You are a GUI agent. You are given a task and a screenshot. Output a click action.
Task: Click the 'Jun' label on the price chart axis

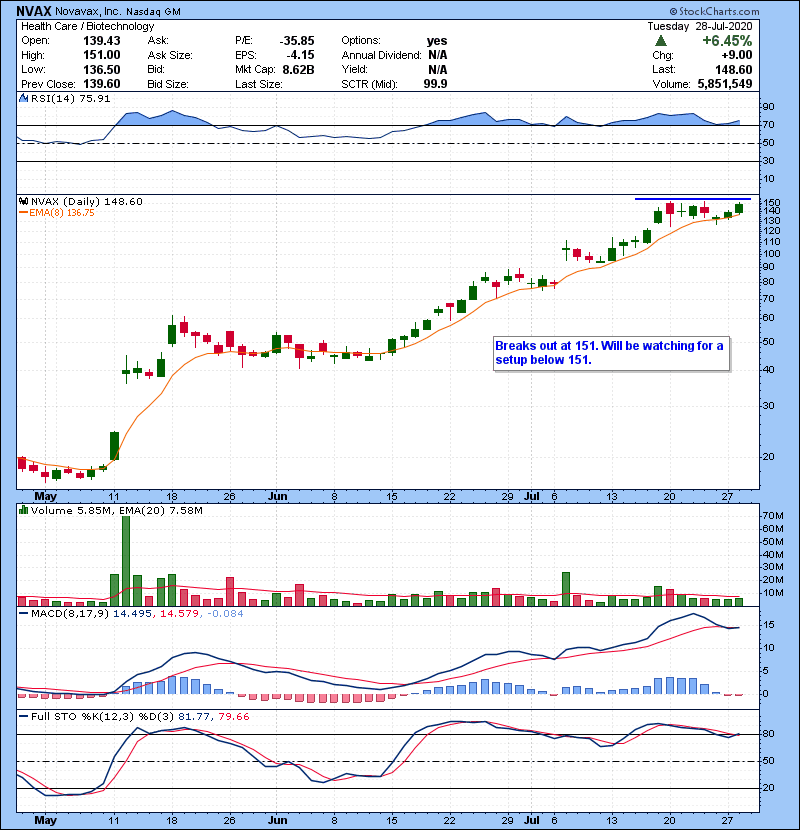click(x=277, y=497)
